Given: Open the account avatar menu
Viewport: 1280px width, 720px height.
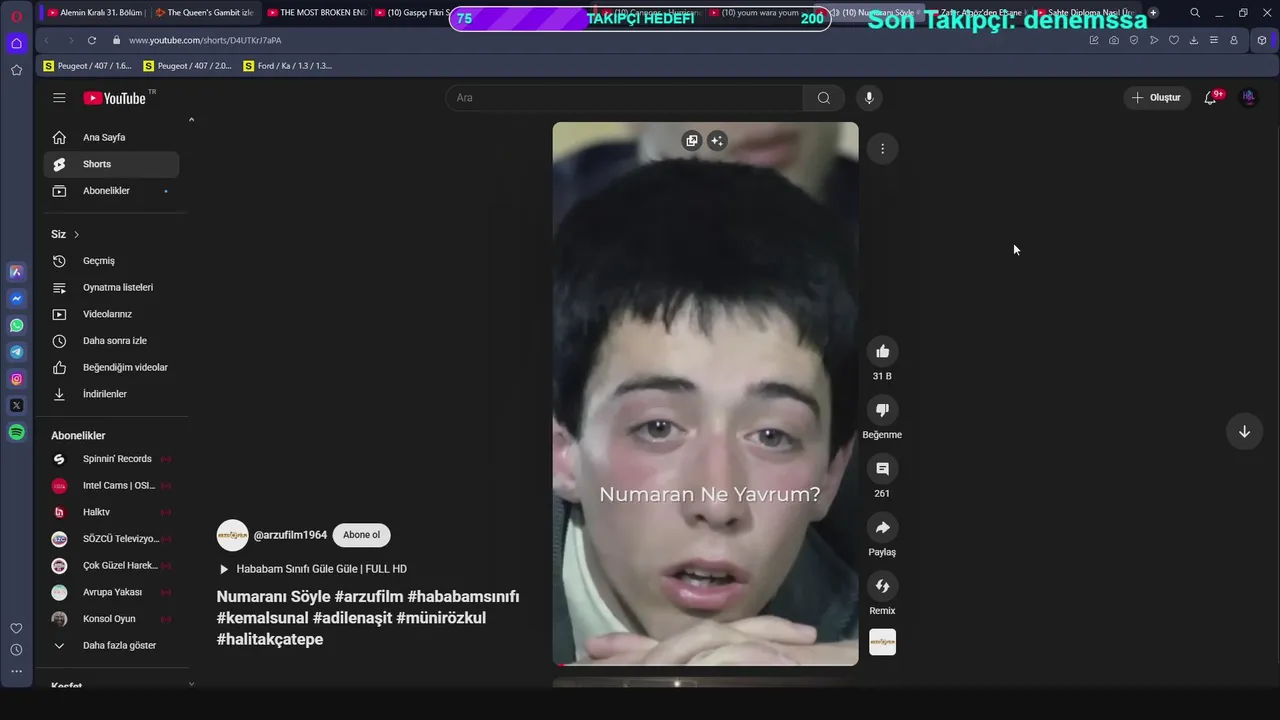Looking at the screenshot, I should click(x=1248, y=97).
